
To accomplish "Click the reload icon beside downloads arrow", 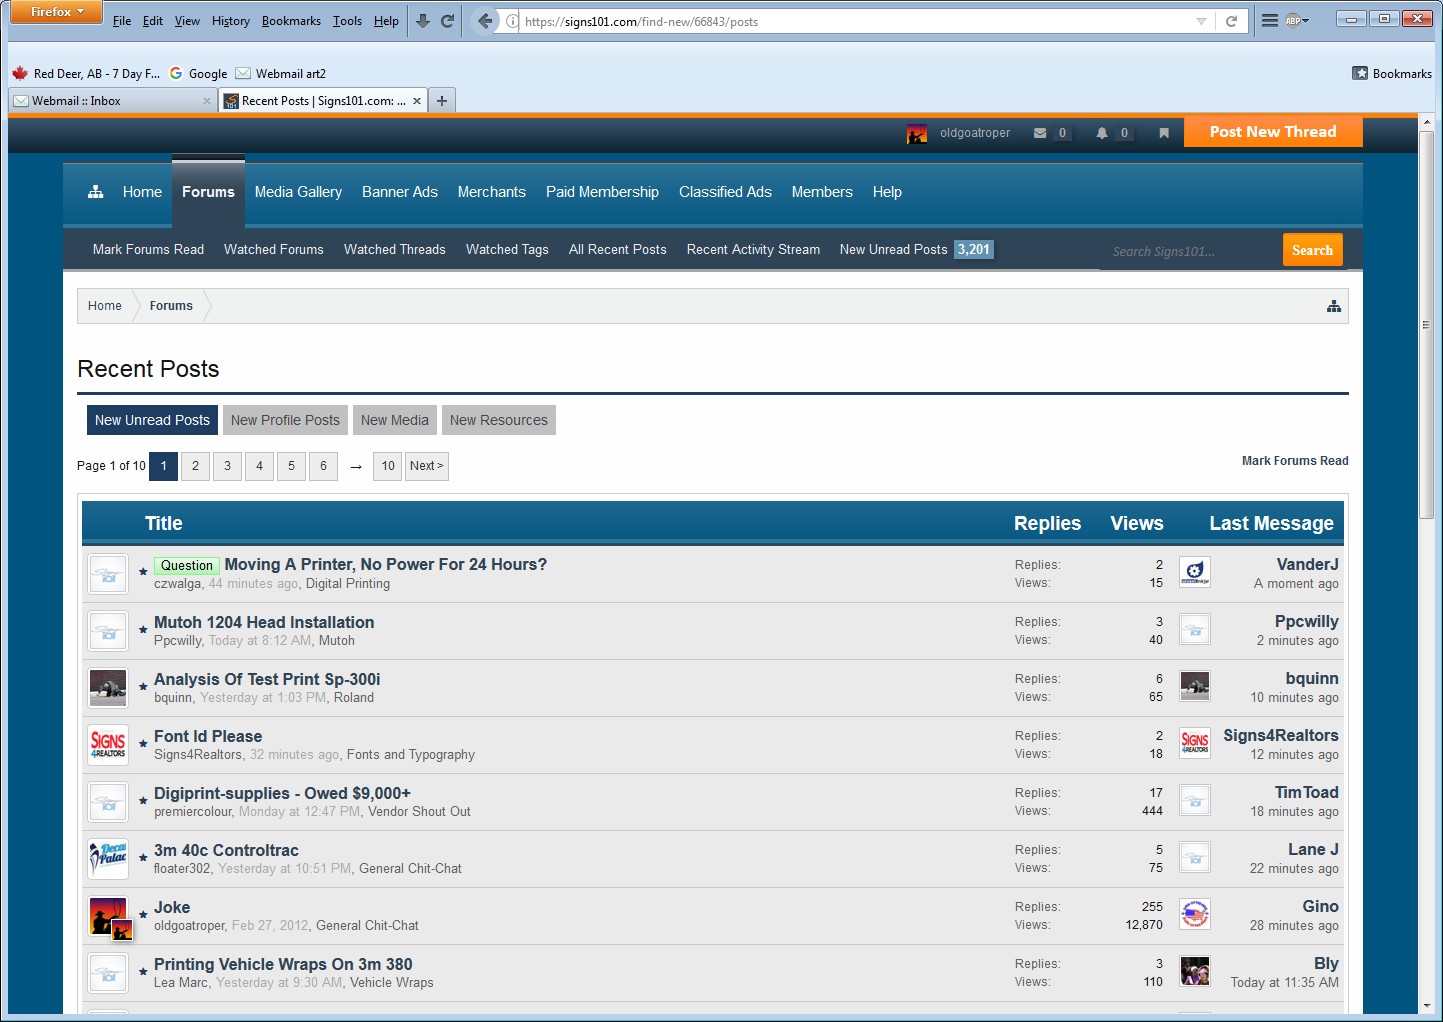I will [447, 21].
